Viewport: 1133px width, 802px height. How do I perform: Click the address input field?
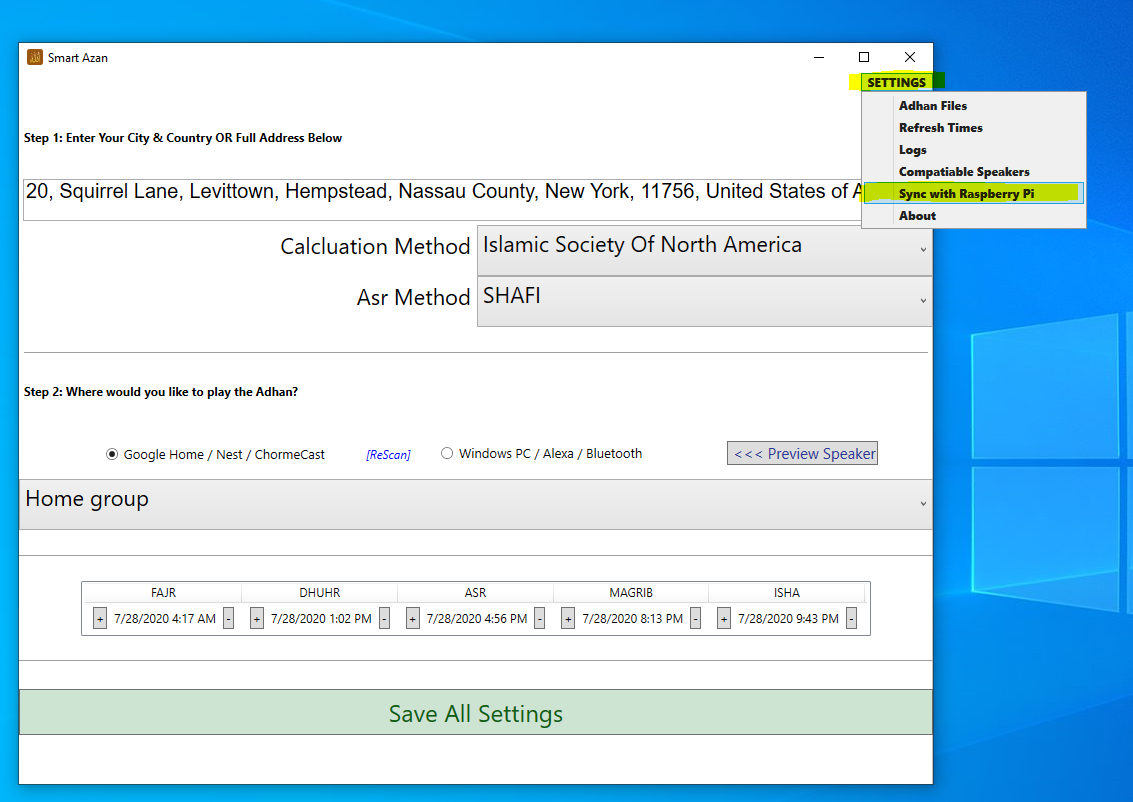tap(442, 199)
